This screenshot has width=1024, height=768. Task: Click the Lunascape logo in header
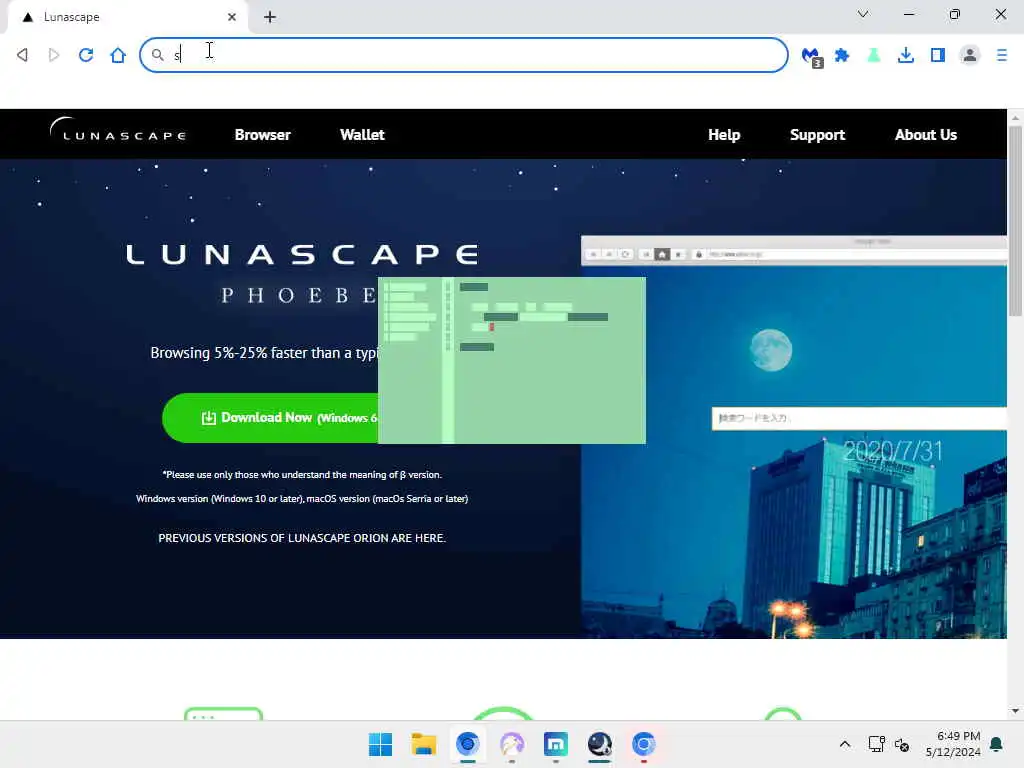coord(118,130)
